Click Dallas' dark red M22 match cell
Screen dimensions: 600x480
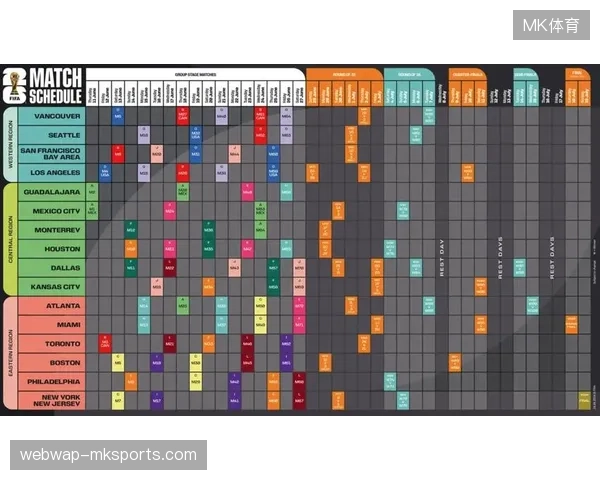[x=170, y=268]
